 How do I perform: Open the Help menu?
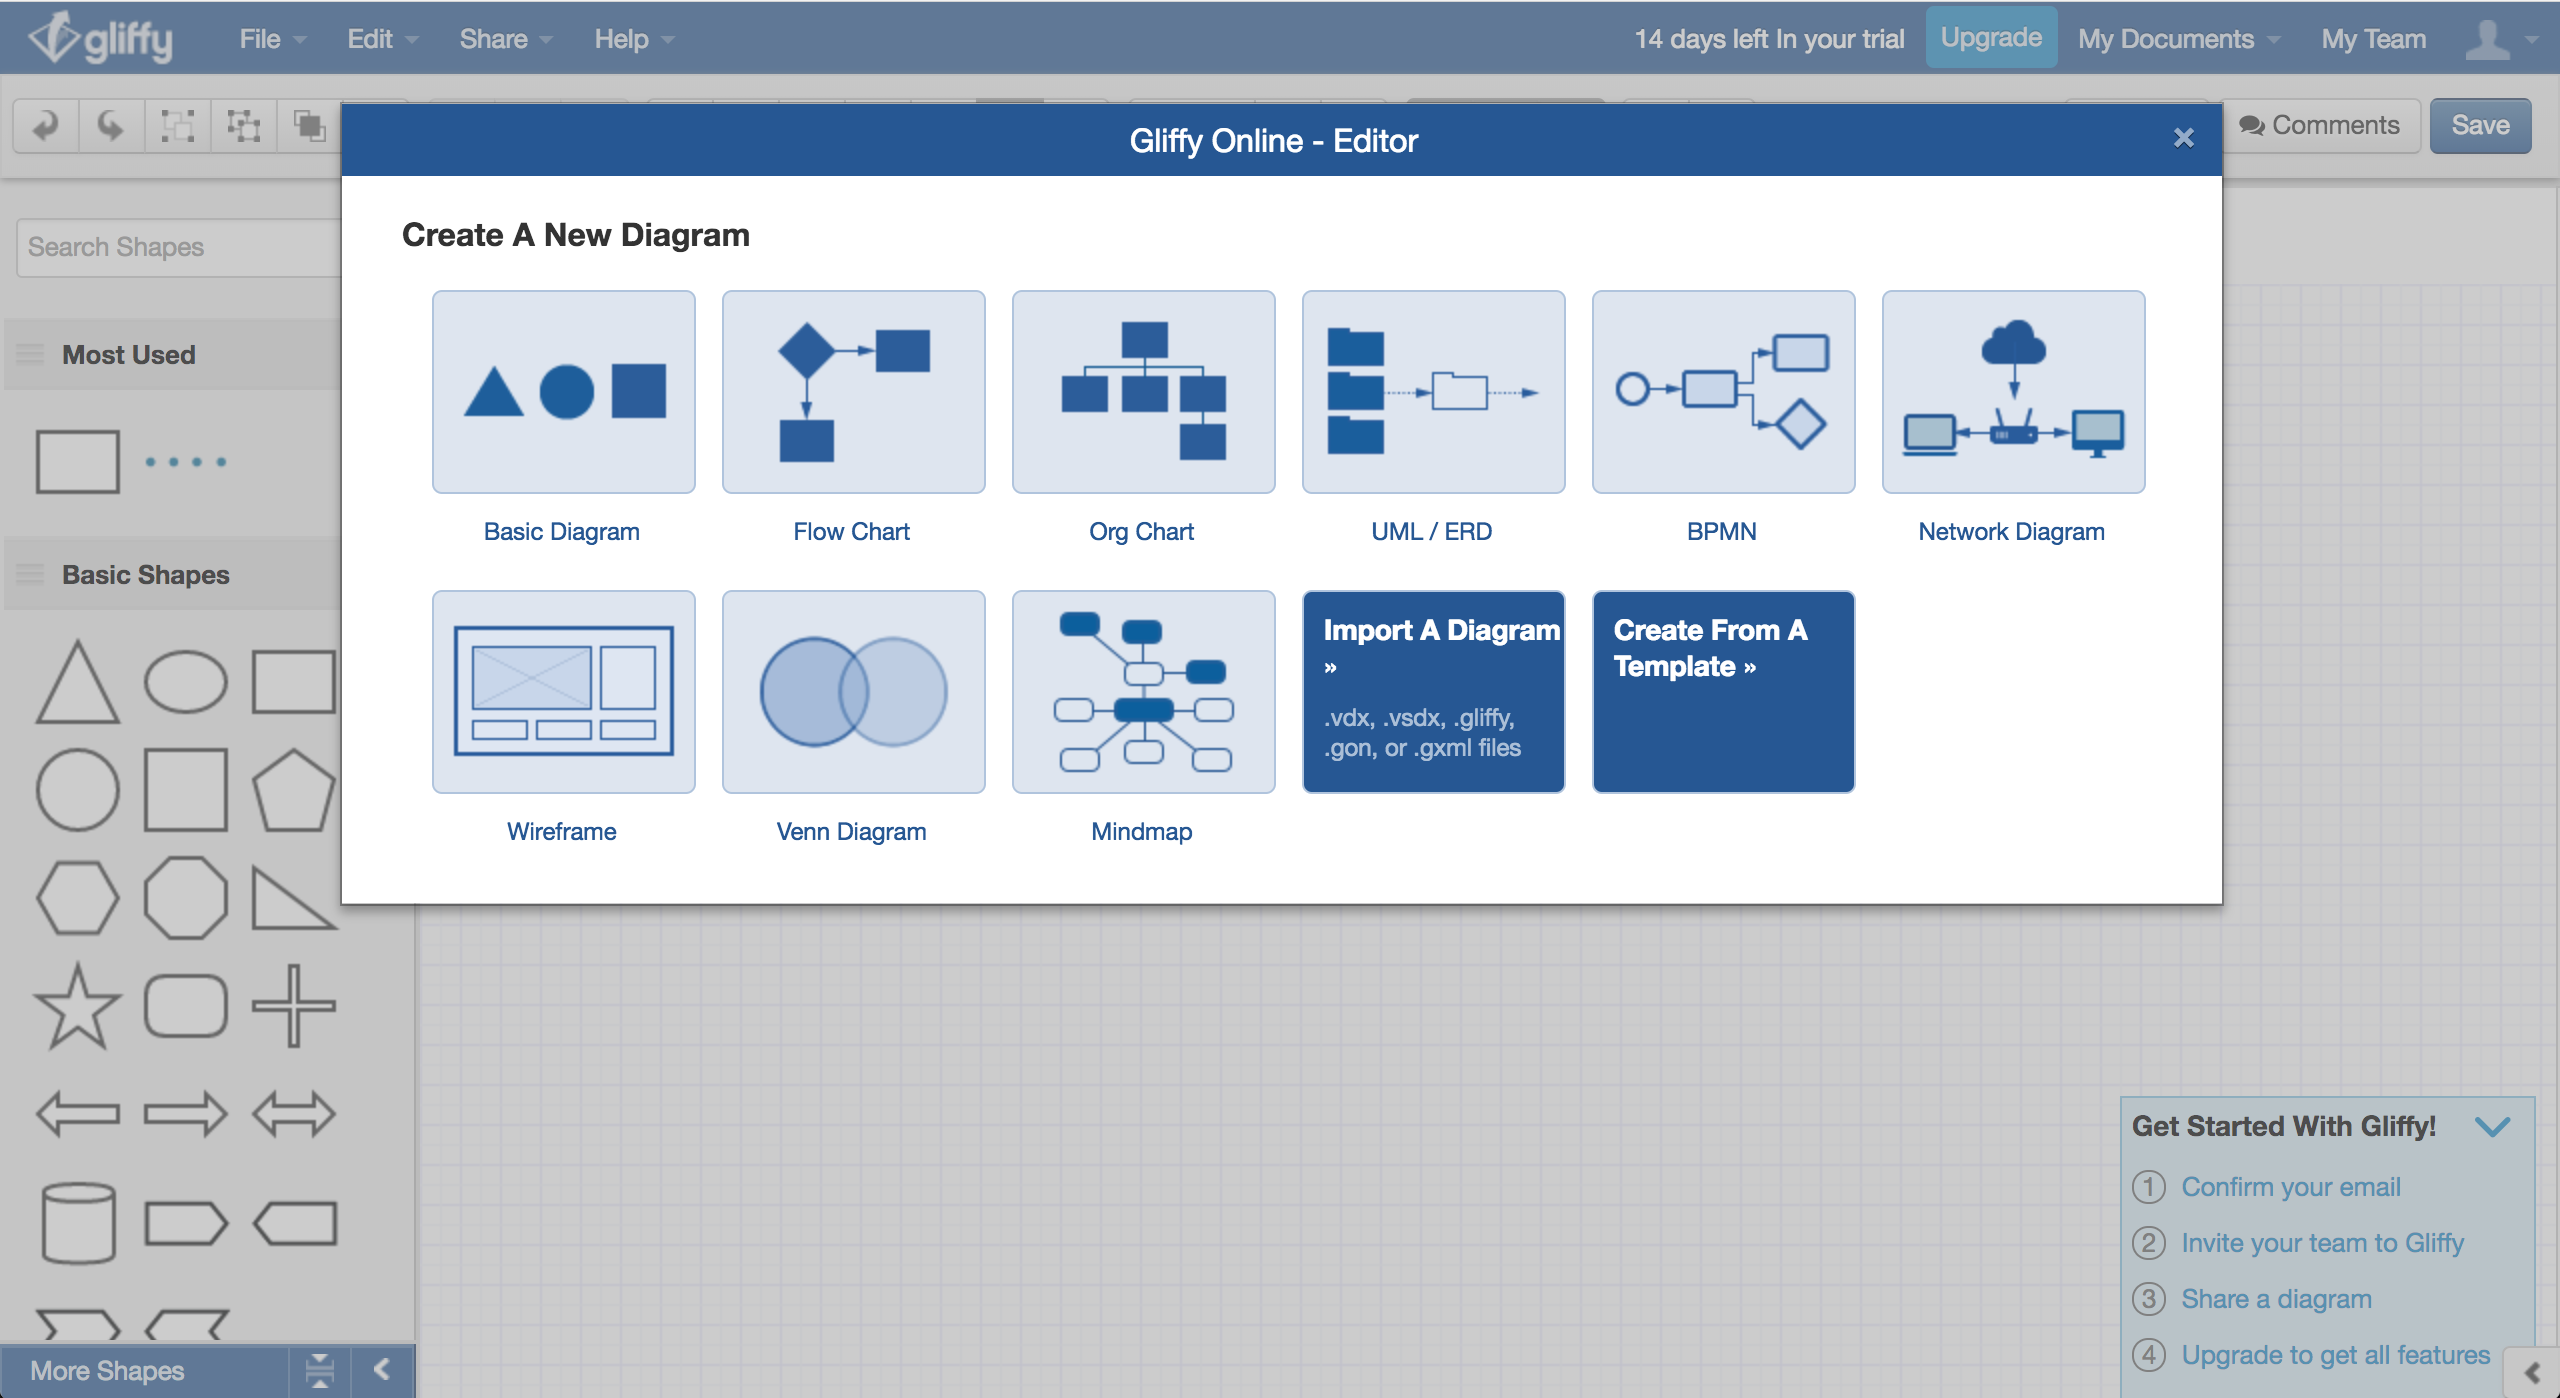tap(634, 39)
